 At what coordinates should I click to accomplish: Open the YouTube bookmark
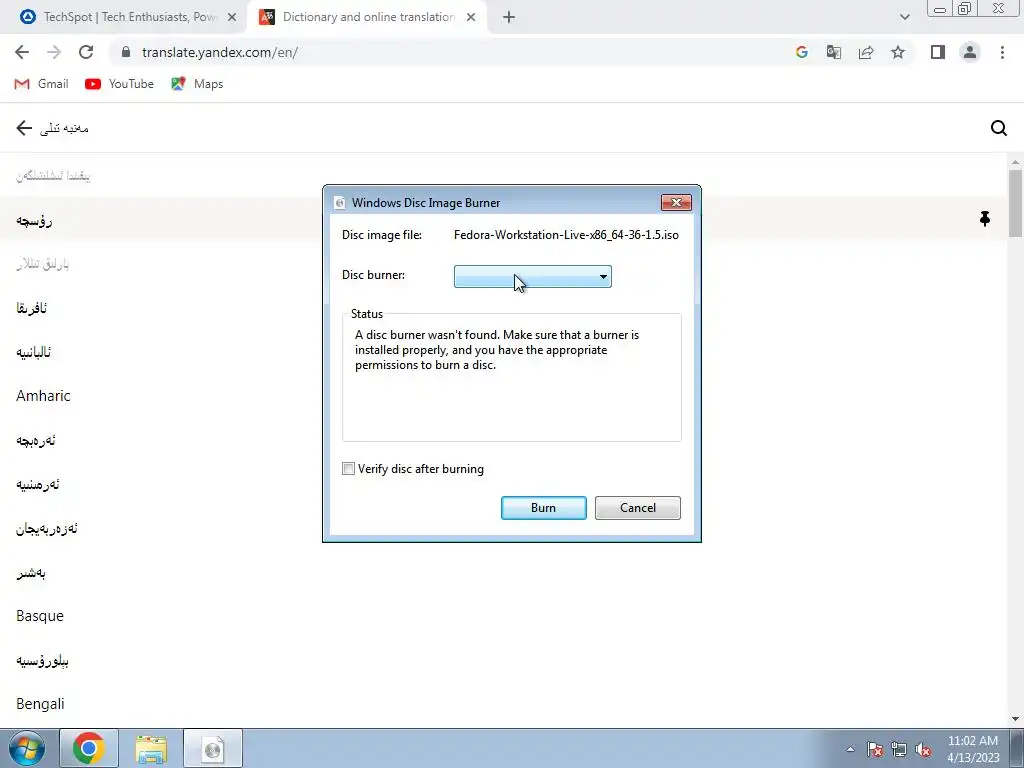(x=119, y=84)
